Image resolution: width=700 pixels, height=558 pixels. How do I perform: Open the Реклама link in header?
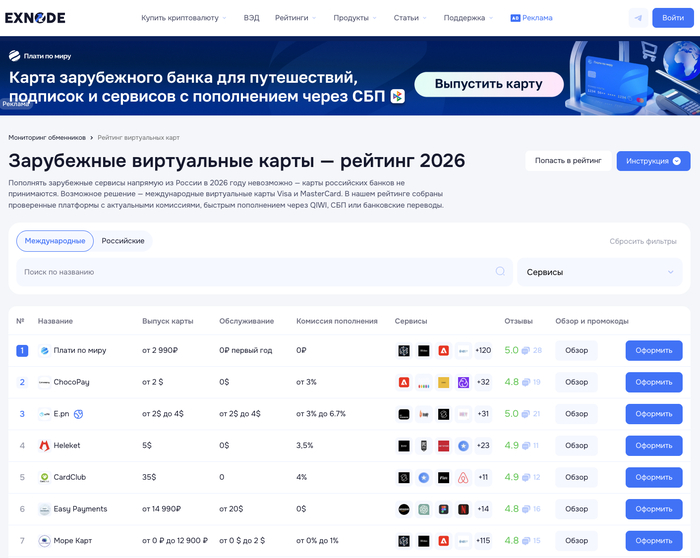coord(531,18)
